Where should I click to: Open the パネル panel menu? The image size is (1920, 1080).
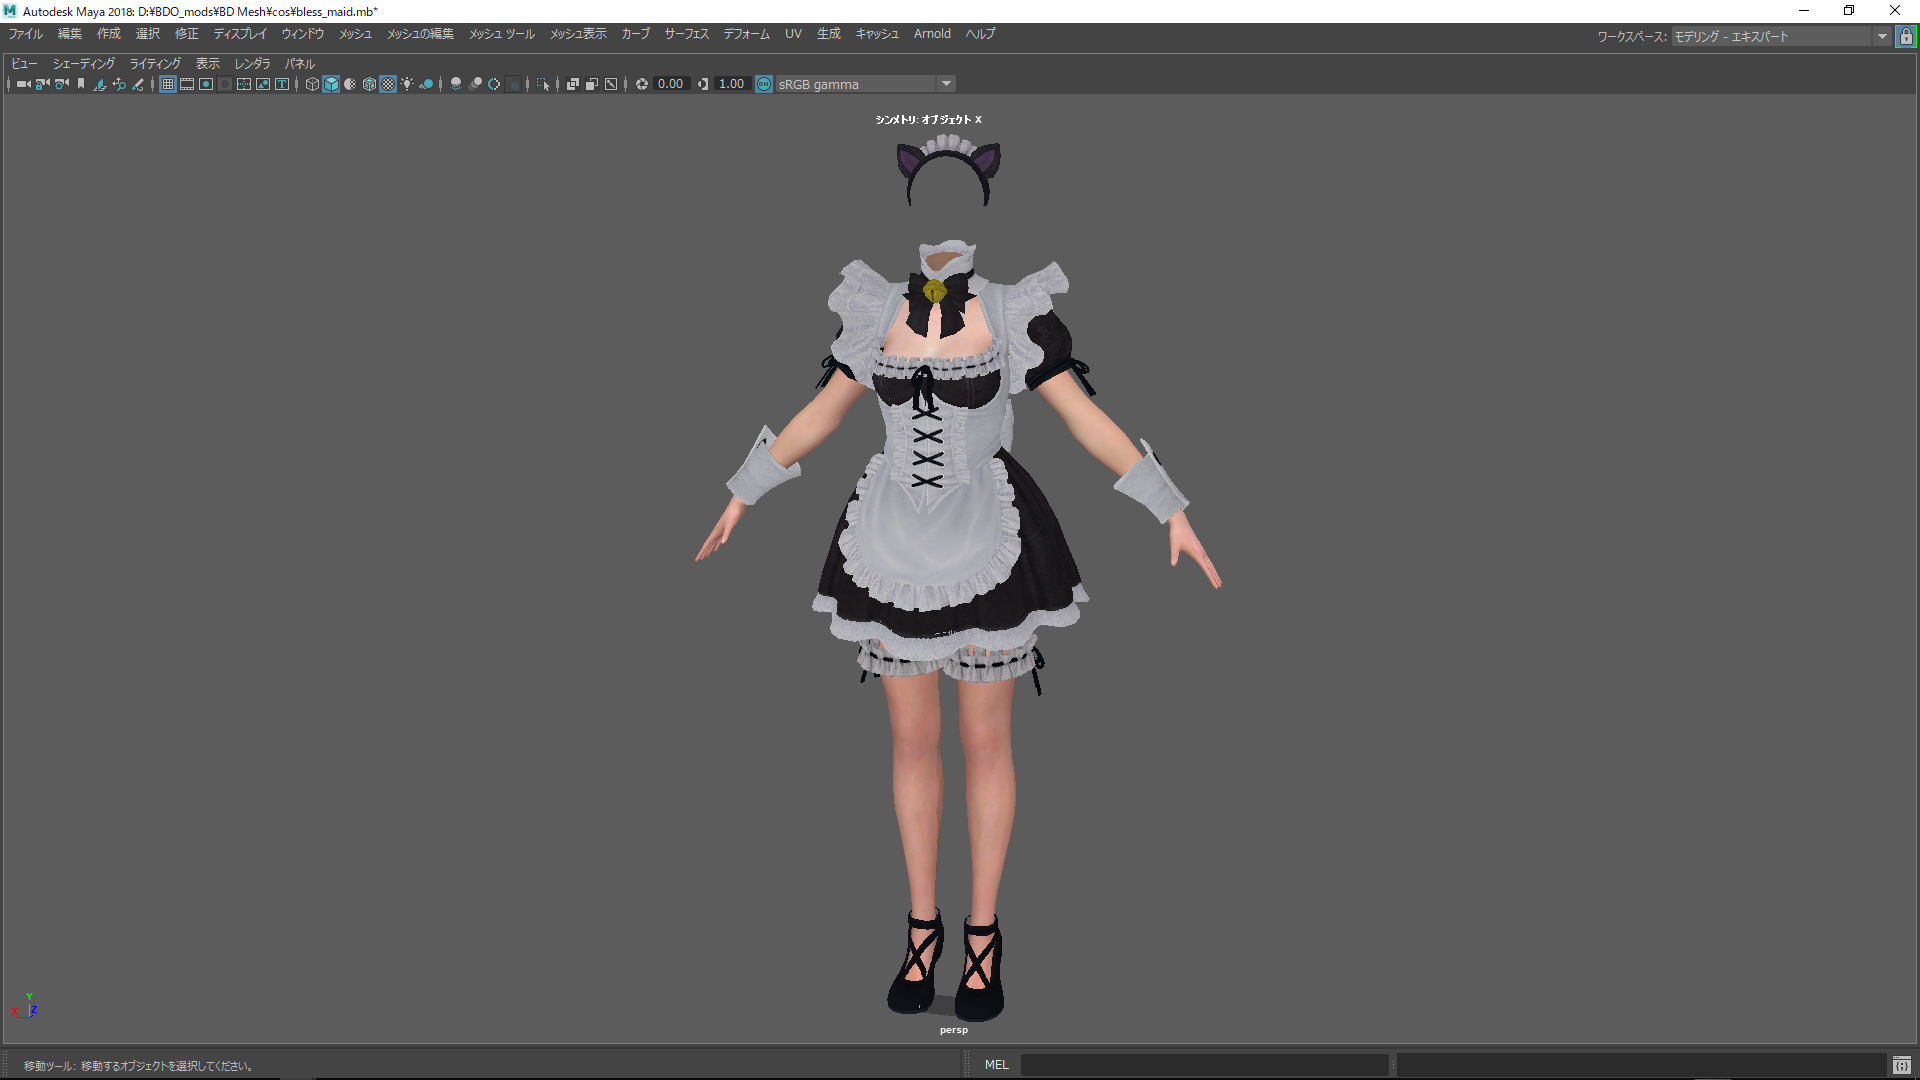tap(300, 63)
